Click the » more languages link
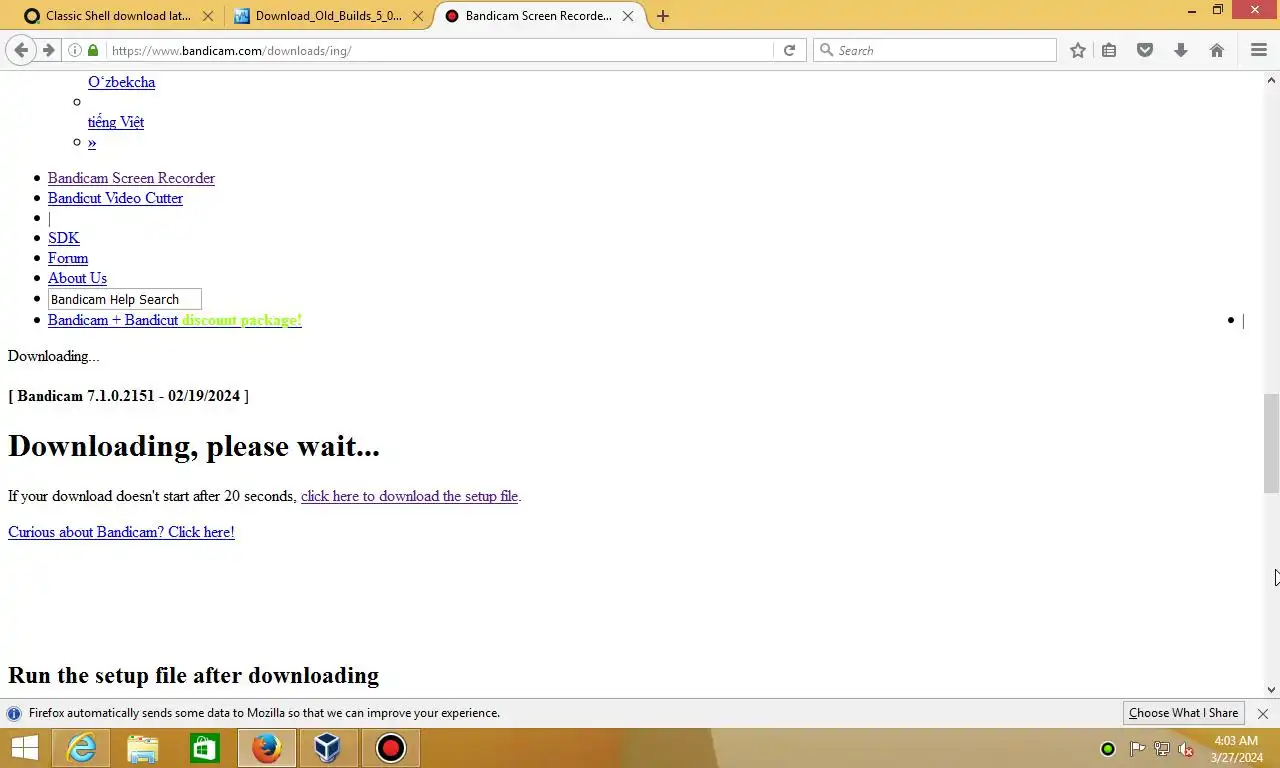1280x768 pixels. 92,142
